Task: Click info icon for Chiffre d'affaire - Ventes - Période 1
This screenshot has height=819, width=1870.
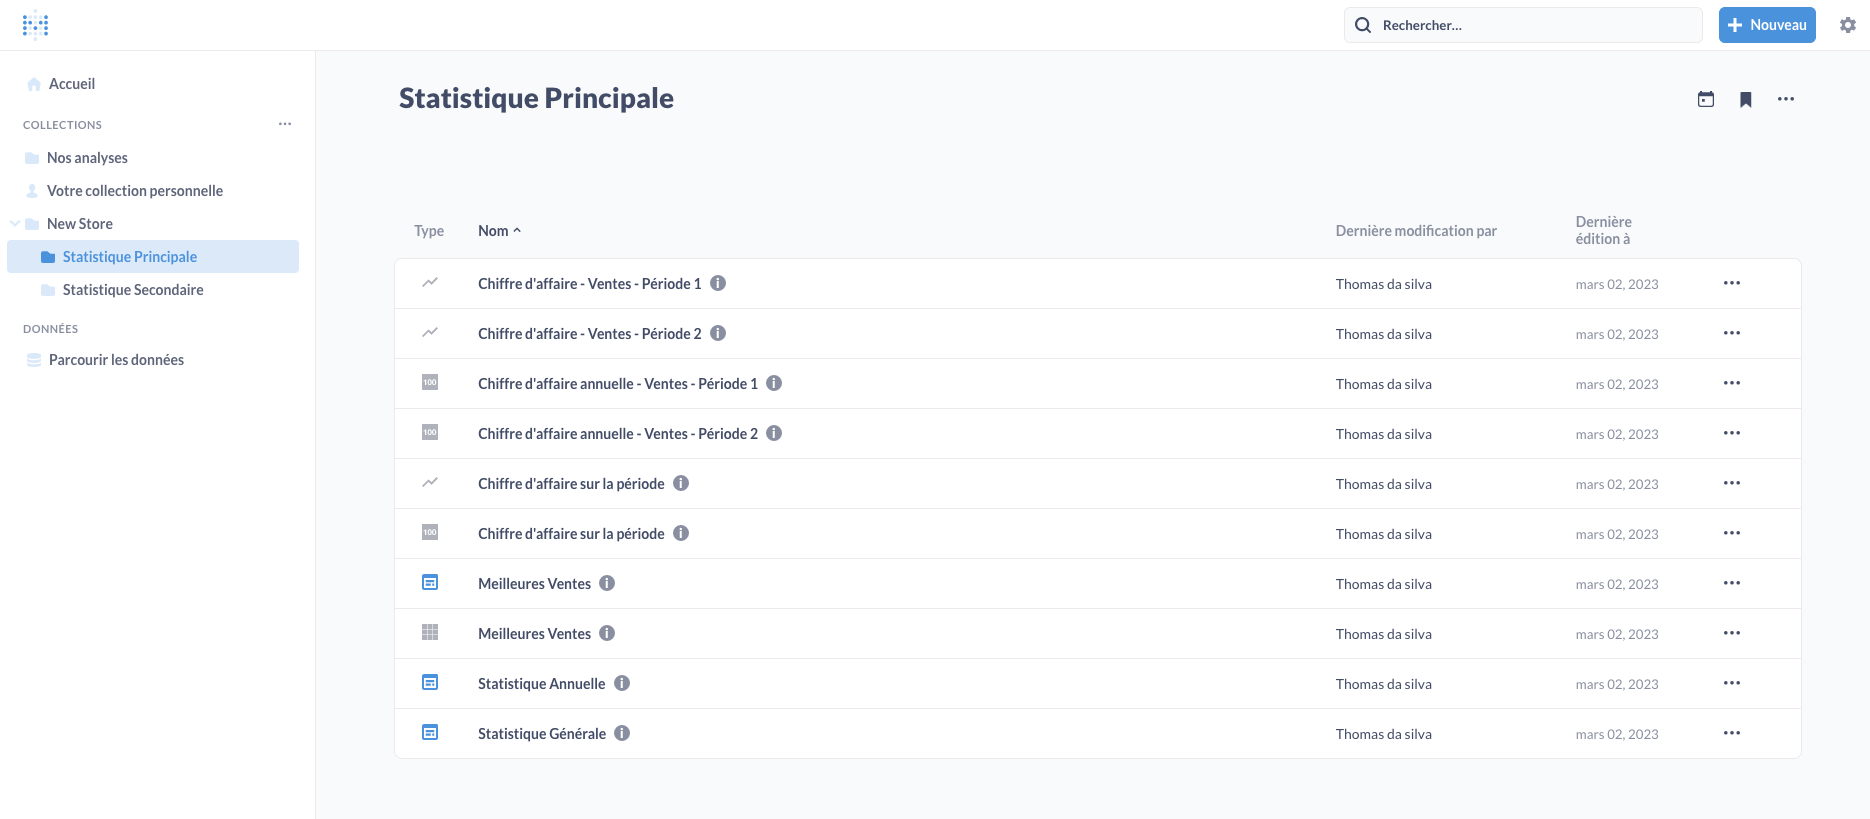Action: 718,283
